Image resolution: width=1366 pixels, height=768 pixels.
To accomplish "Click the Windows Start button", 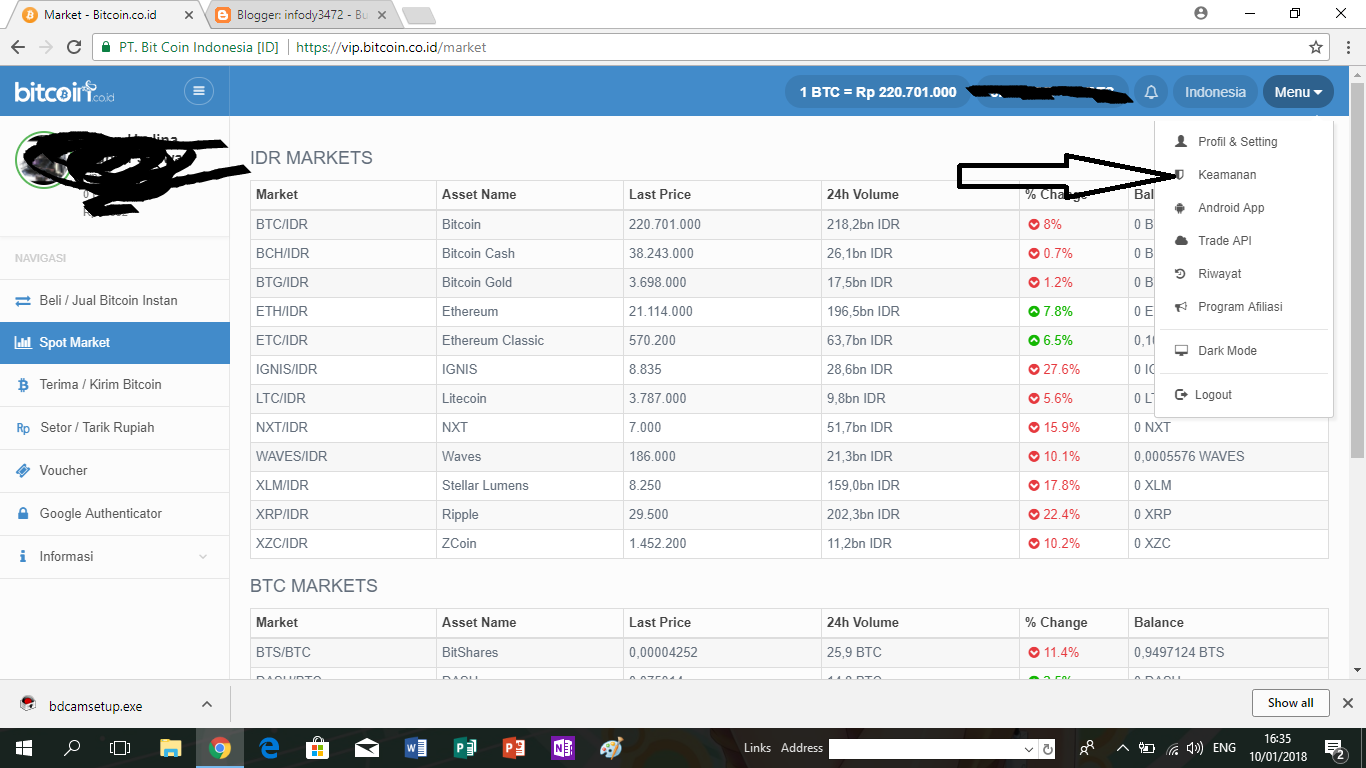I will (23, 748).
